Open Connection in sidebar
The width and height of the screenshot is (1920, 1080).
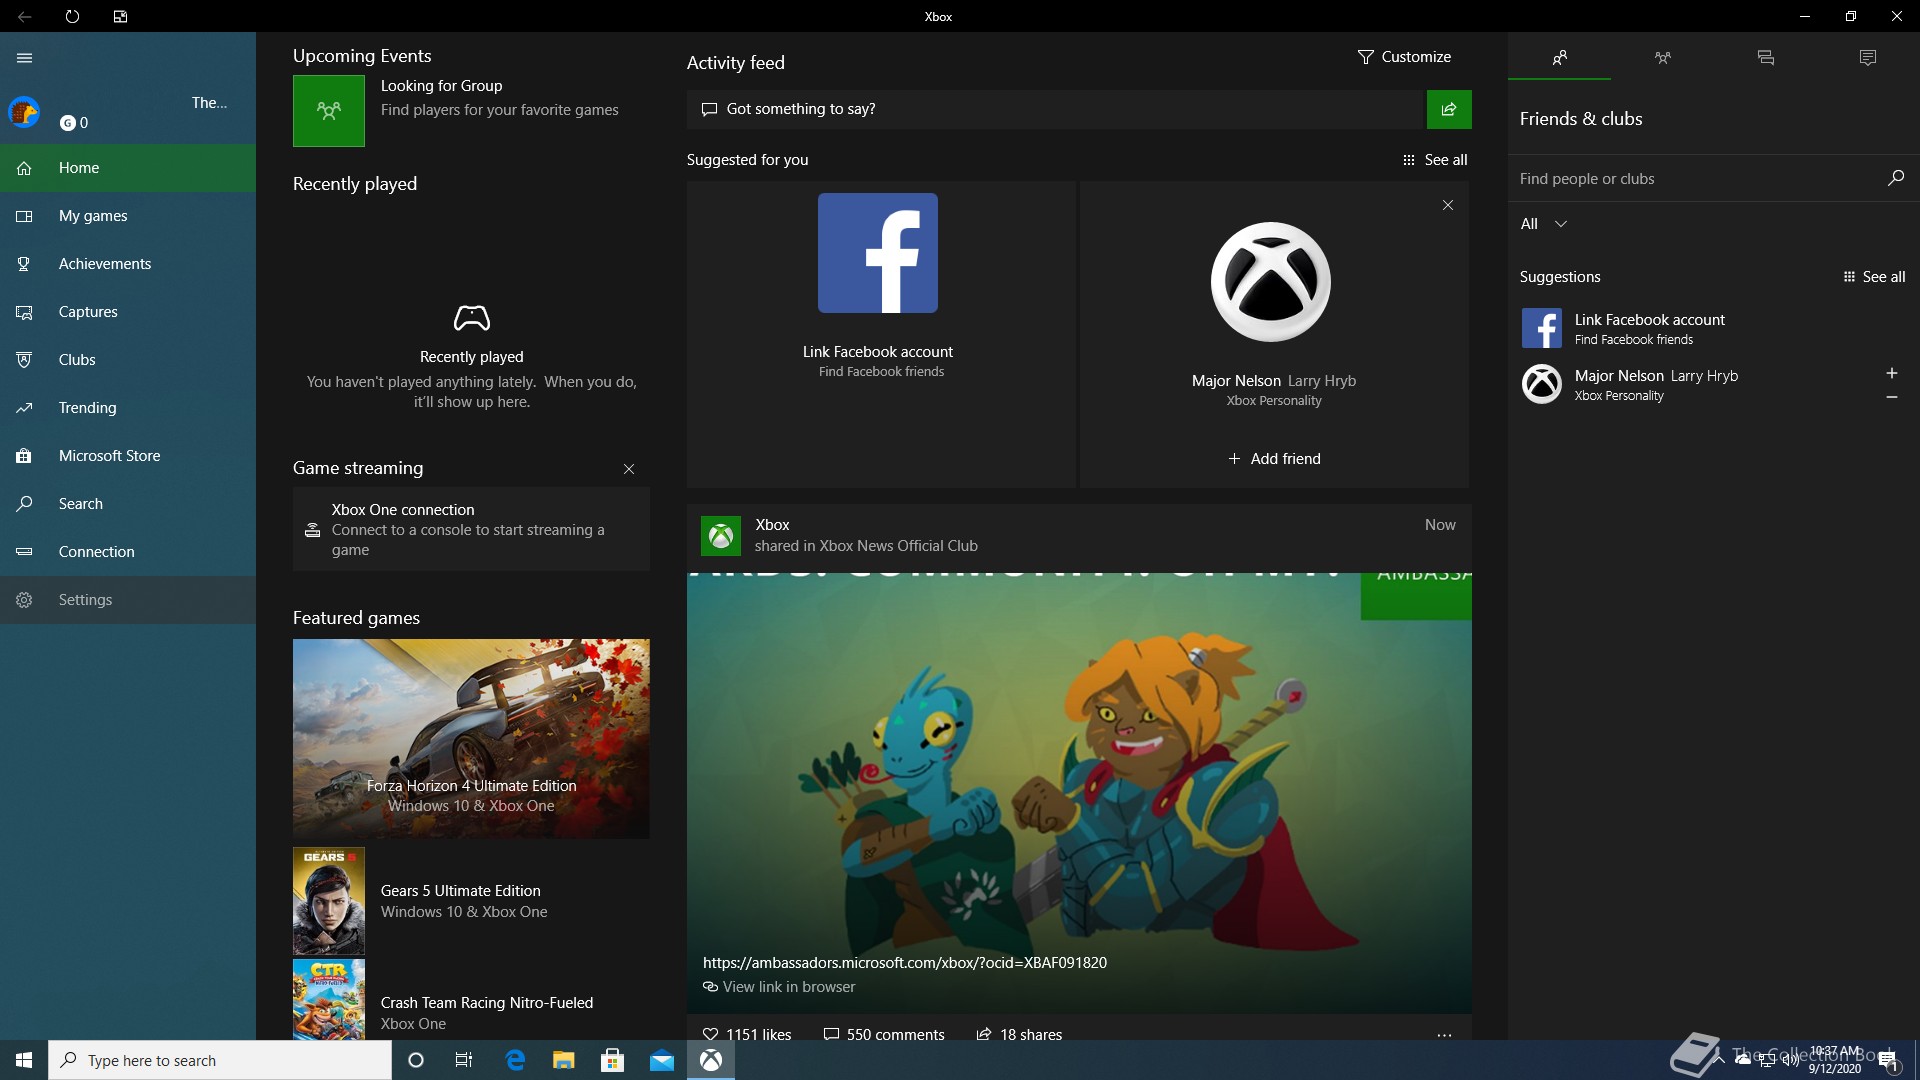[x=128, y=552]
